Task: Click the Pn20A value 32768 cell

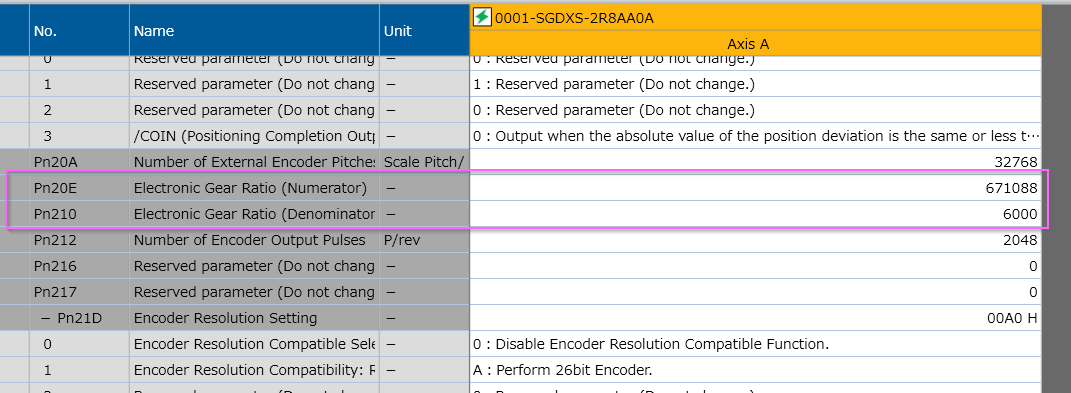Action: coord(755,162)
